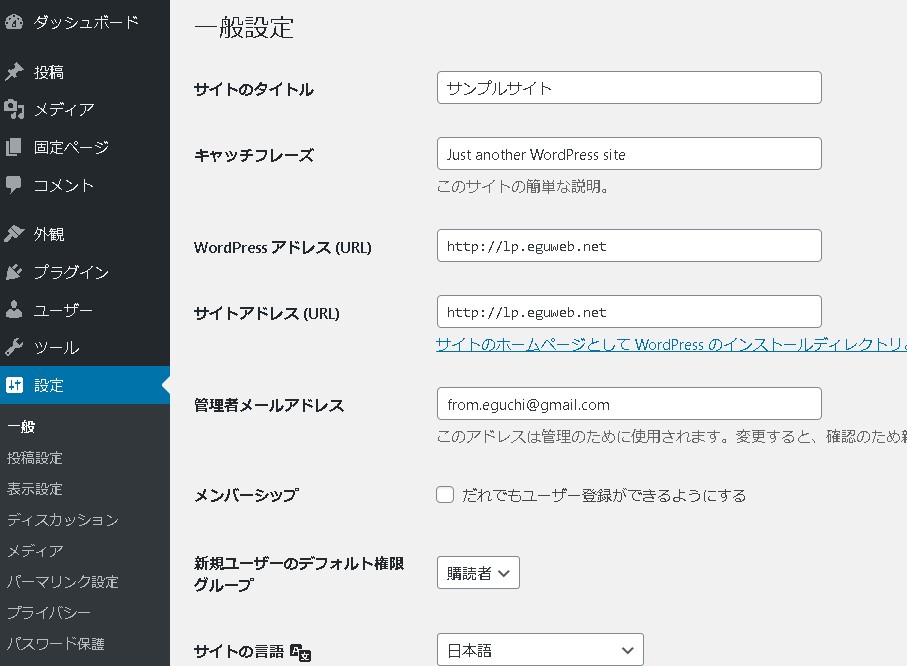Open the ディスカッション discussion settings link
This screenshot has height=666, width=907.
point(63,520)
